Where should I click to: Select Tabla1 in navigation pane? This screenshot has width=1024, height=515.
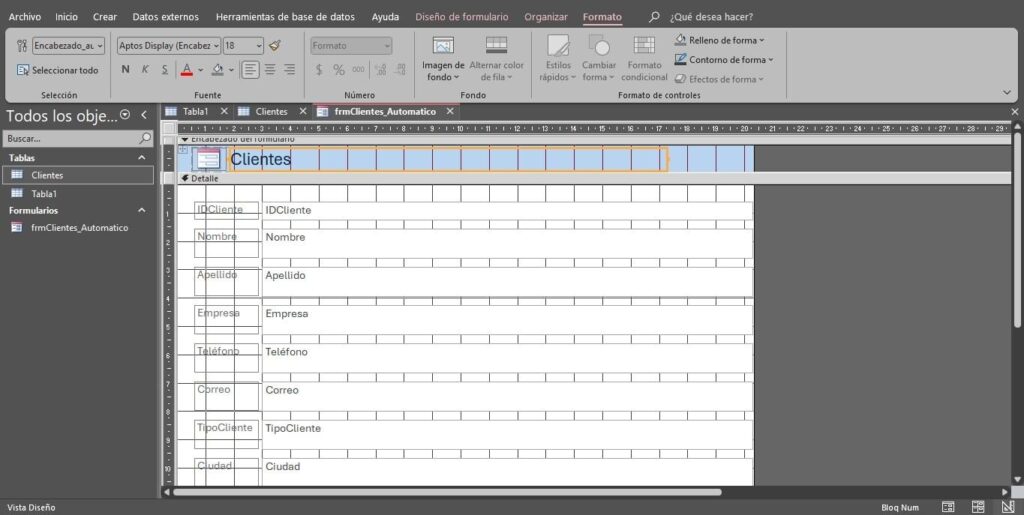click(x=78, y=194)
